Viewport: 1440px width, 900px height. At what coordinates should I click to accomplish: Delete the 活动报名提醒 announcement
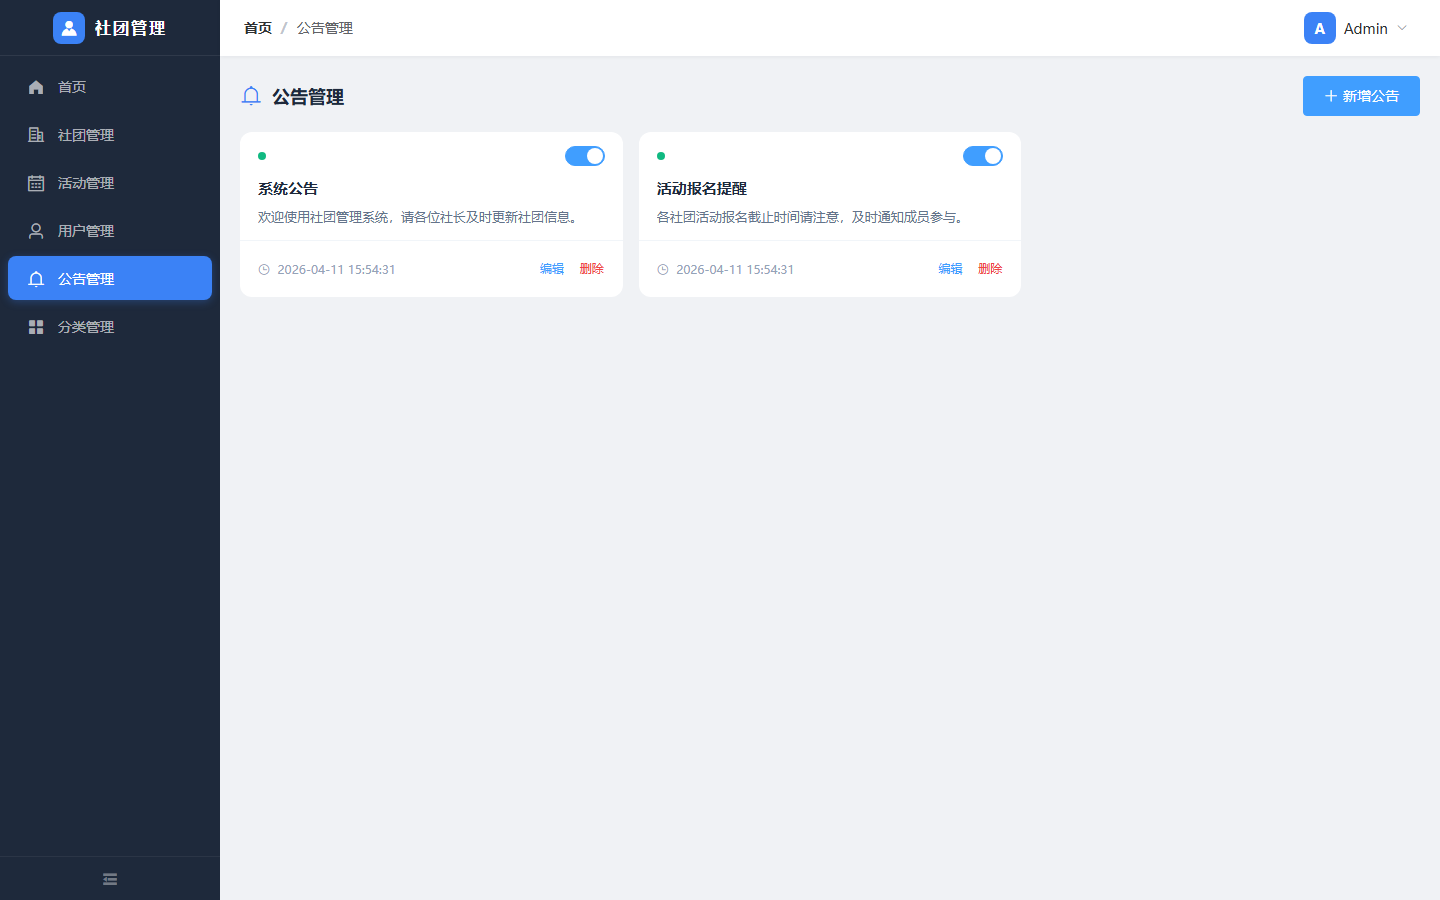click(x=990, y=269)
